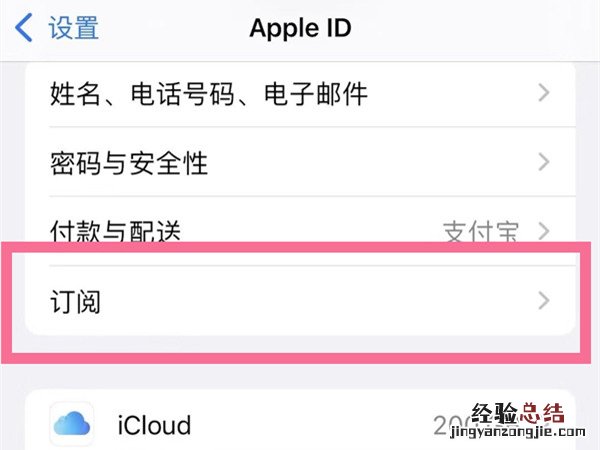Image resolution: width=600 pixels, height=450 pixels.
Task: Tap chevron next to 支付宝
Action: click(x=544, y=232)
